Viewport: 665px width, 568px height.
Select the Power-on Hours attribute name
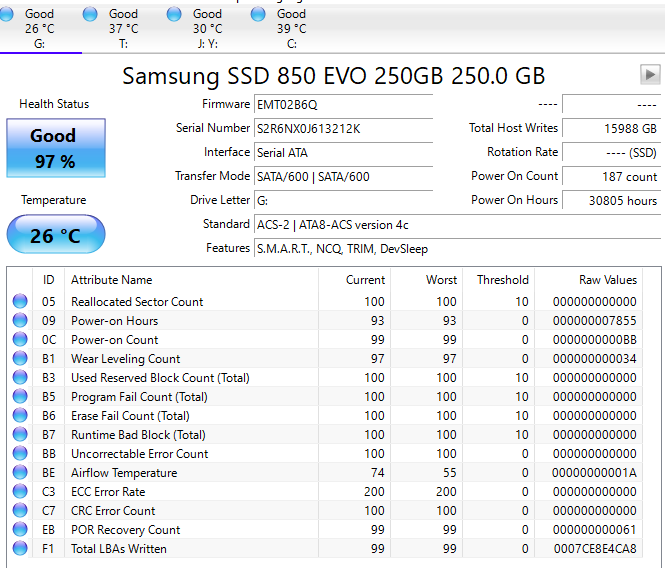coord(115,321)
